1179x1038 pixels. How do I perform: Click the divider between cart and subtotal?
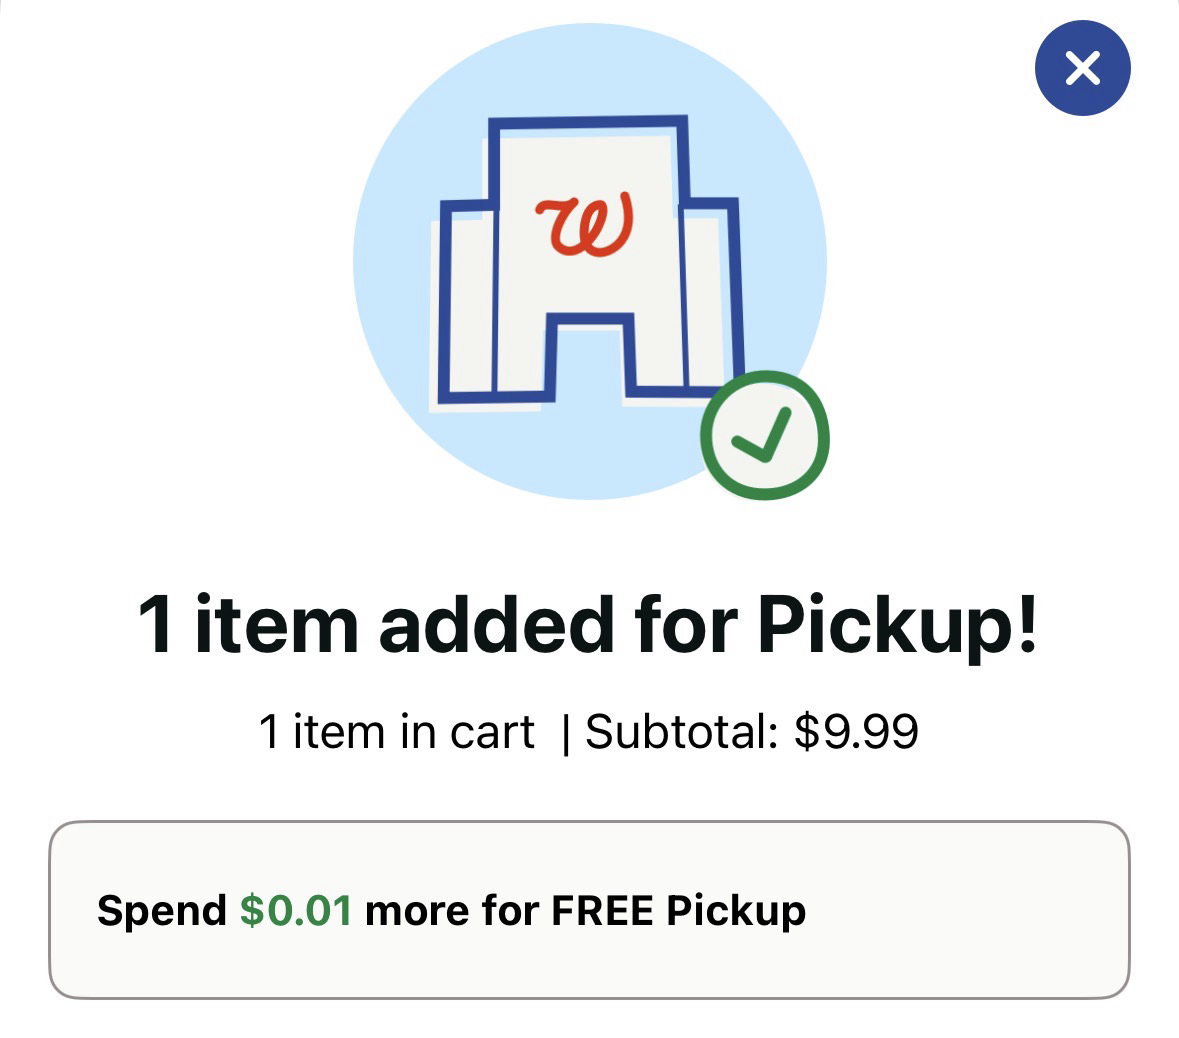(566, 733)
